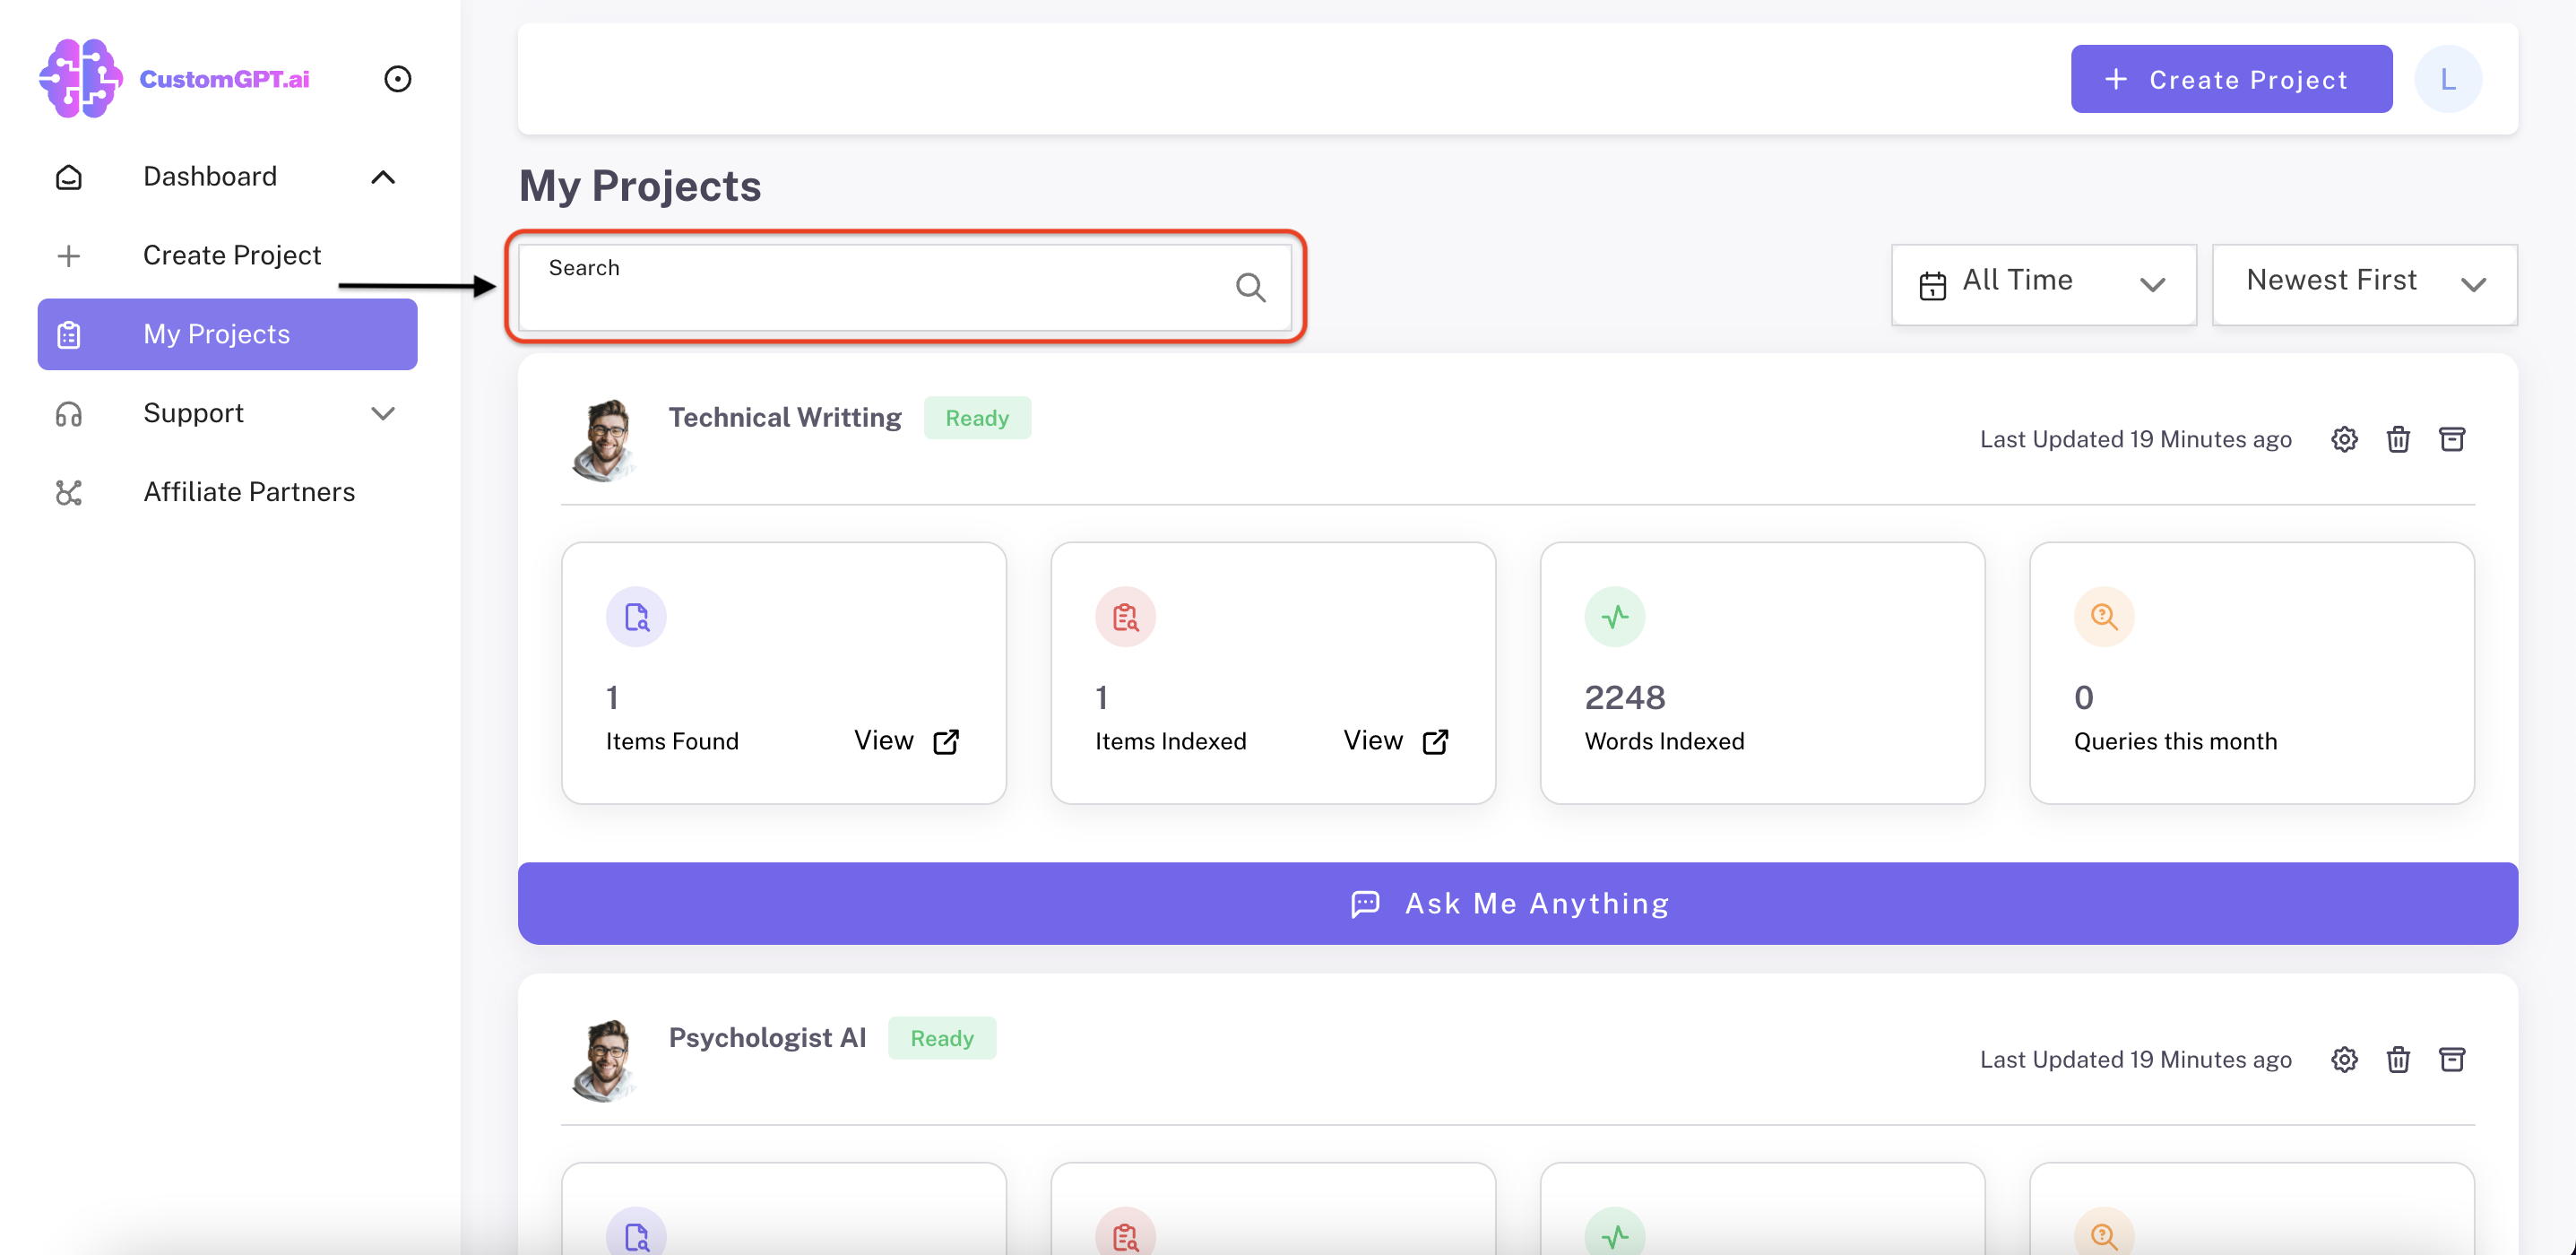Click the CustomGPT.ai brain logo
This screenshot has height=1255, width=2576.
[80, 78]
